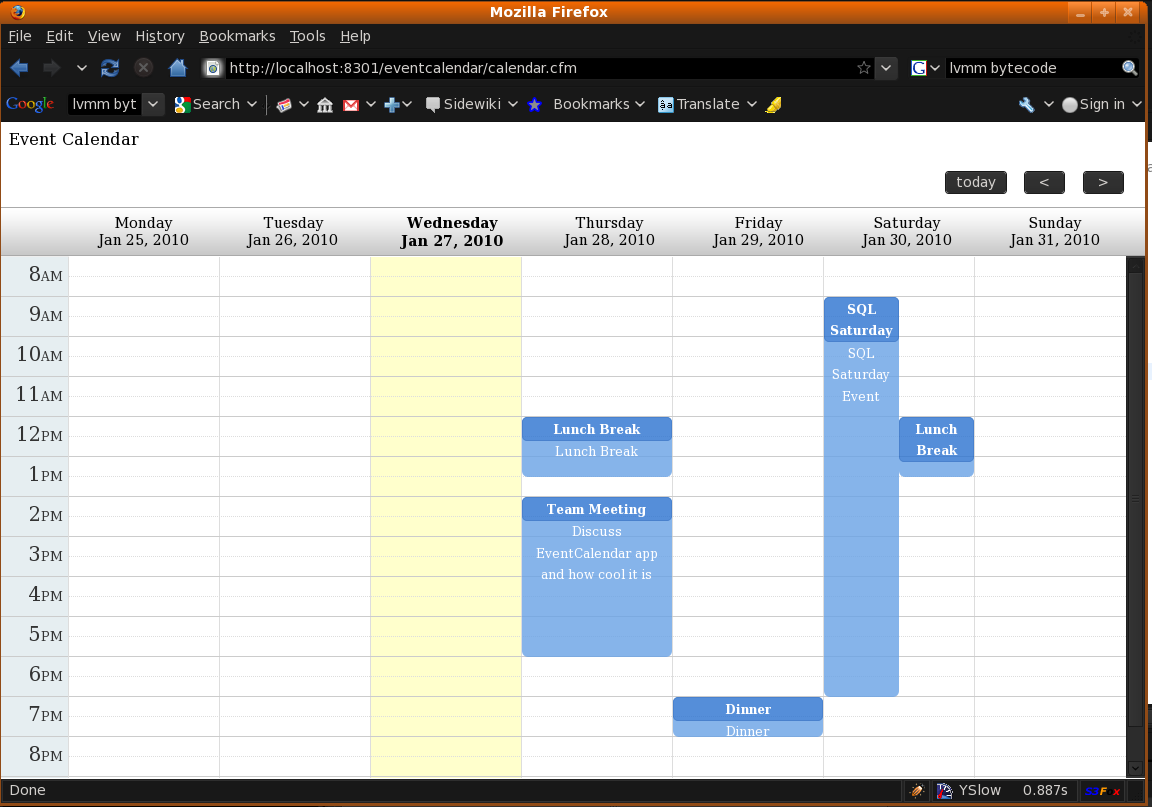Viewport: 1152px width, 807px height.
Task: Open Gmail from the Google toolbar
Action: [352, 104]
